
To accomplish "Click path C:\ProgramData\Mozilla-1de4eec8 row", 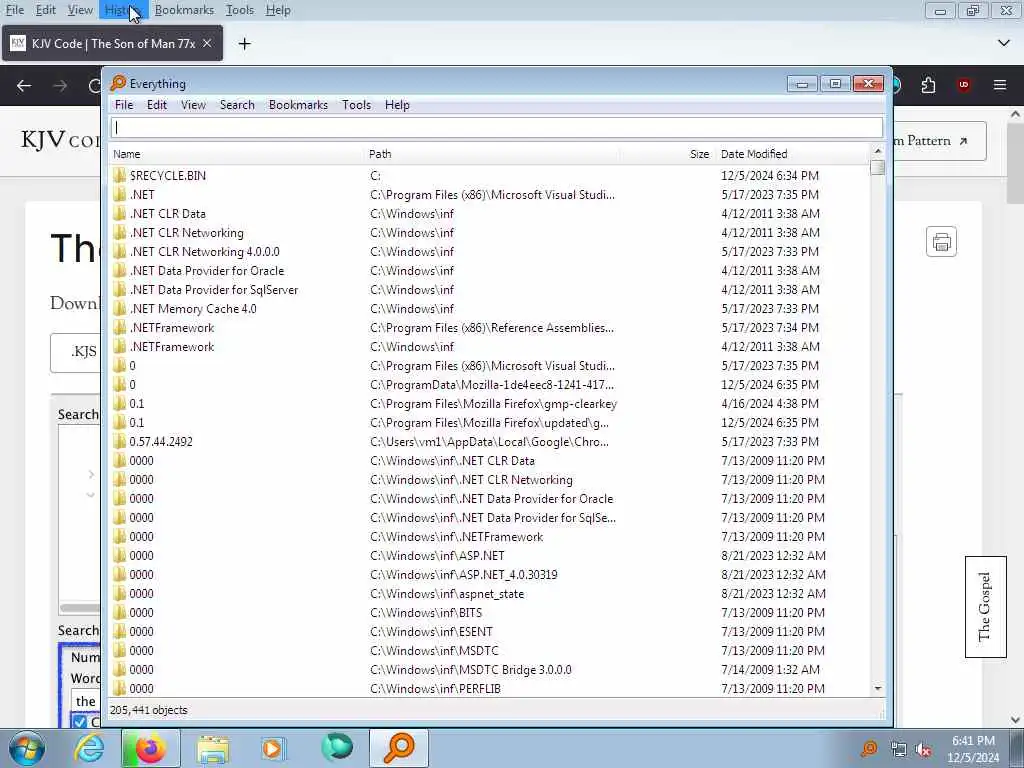I will [492, 385].
